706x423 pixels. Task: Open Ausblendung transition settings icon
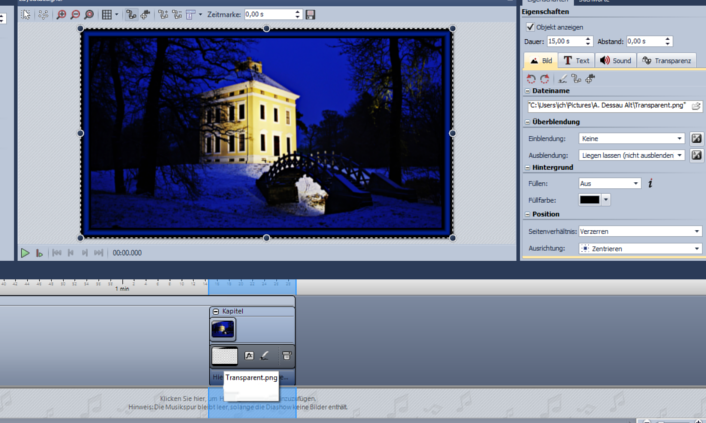696,155
